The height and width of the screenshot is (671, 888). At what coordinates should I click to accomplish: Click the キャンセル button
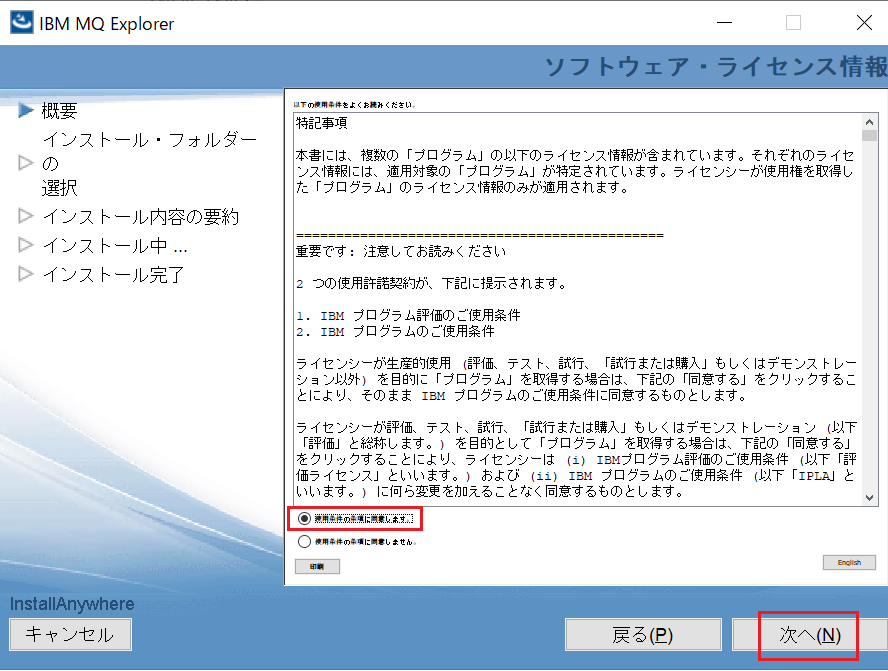click(x=70, y=634)
